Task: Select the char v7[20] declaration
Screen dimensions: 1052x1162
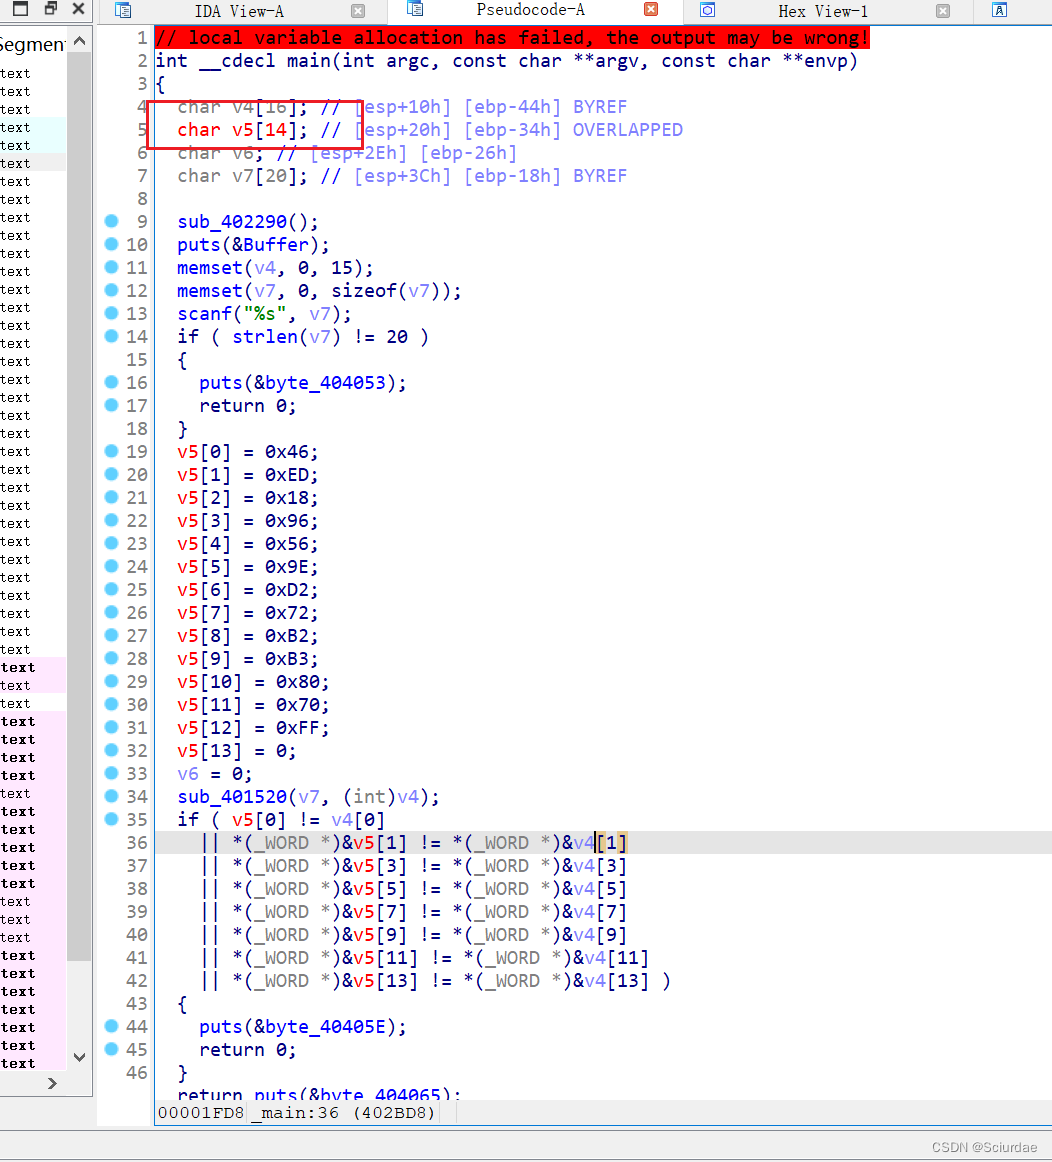Action: (242, 176)
